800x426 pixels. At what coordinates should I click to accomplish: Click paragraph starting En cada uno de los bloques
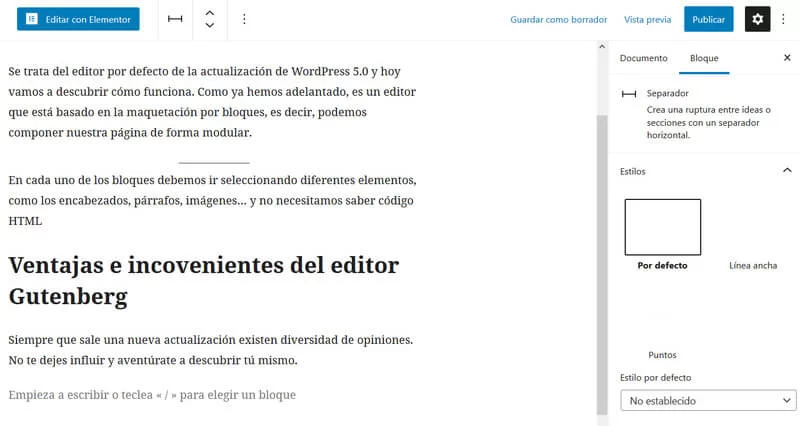212,201
